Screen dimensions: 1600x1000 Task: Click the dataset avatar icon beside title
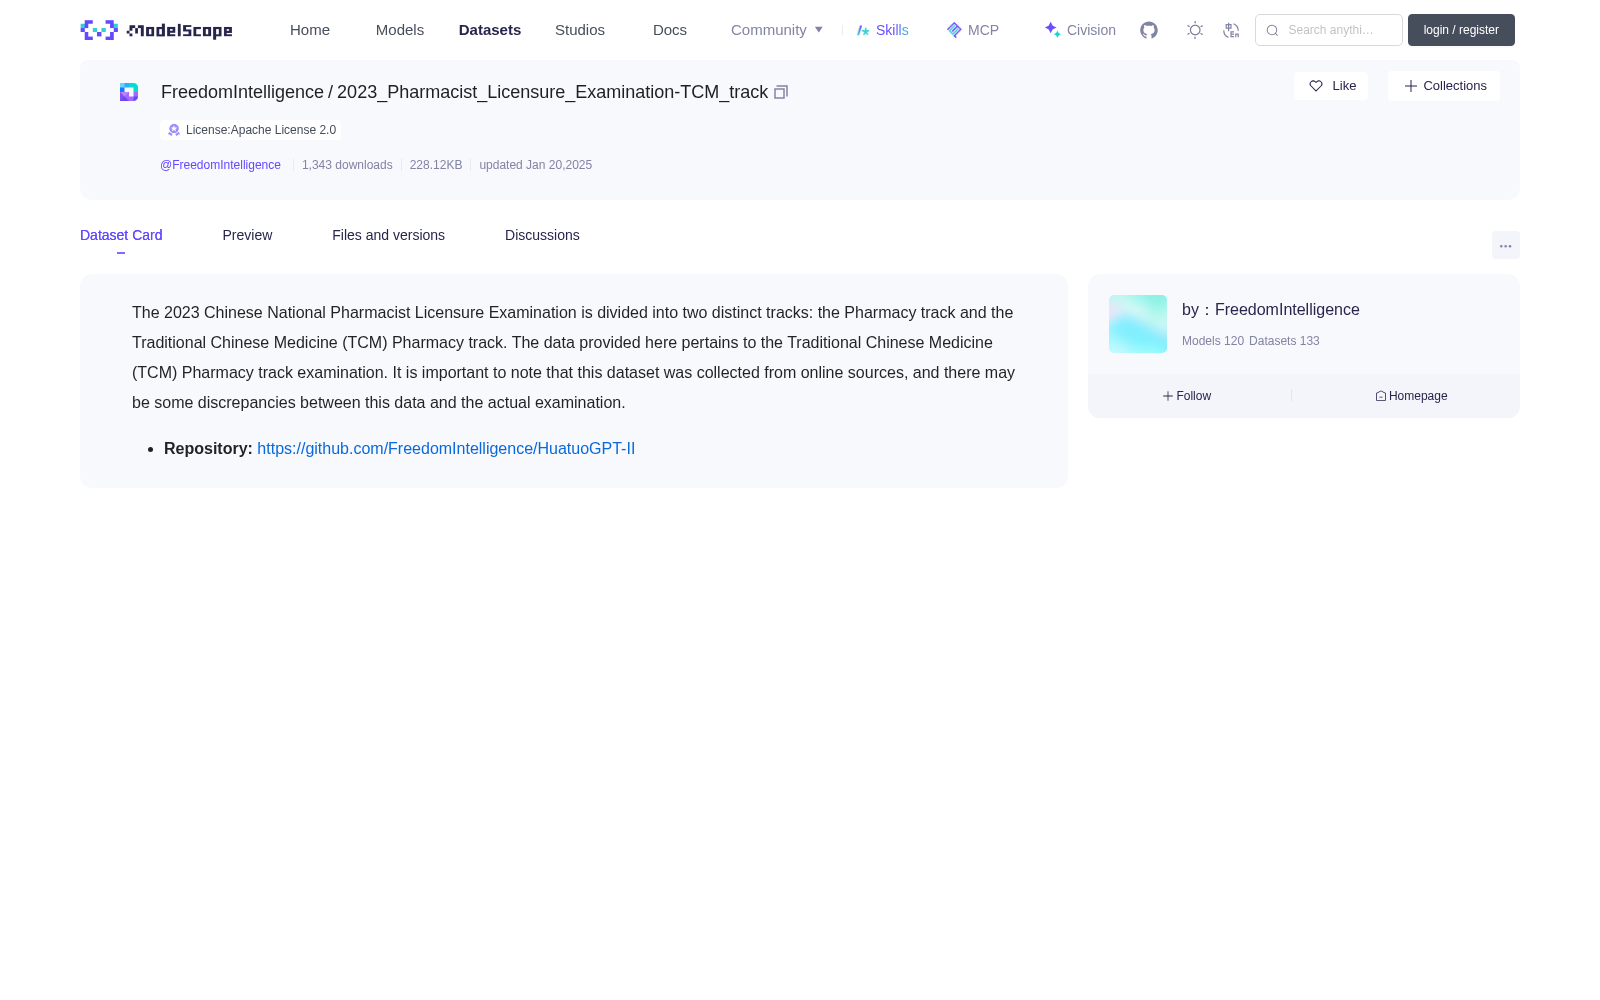[x=129, y=92]
